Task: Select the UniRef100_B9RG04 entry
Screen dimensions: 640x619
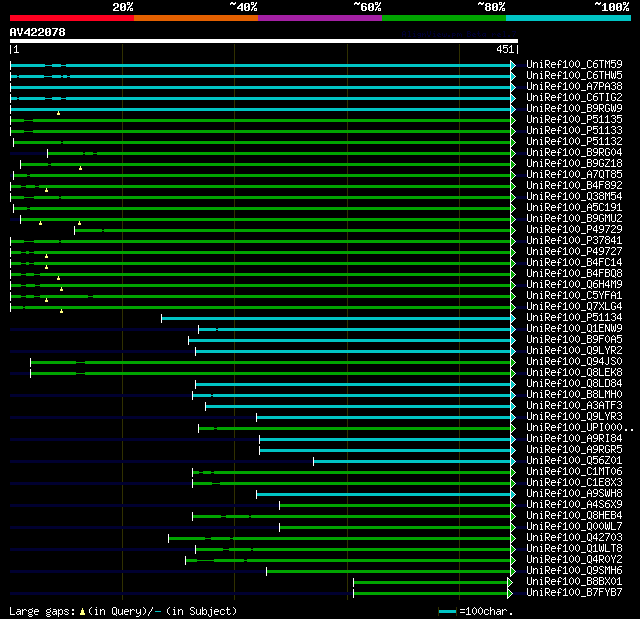Action: pyautogui.click(x=574, y=153)
